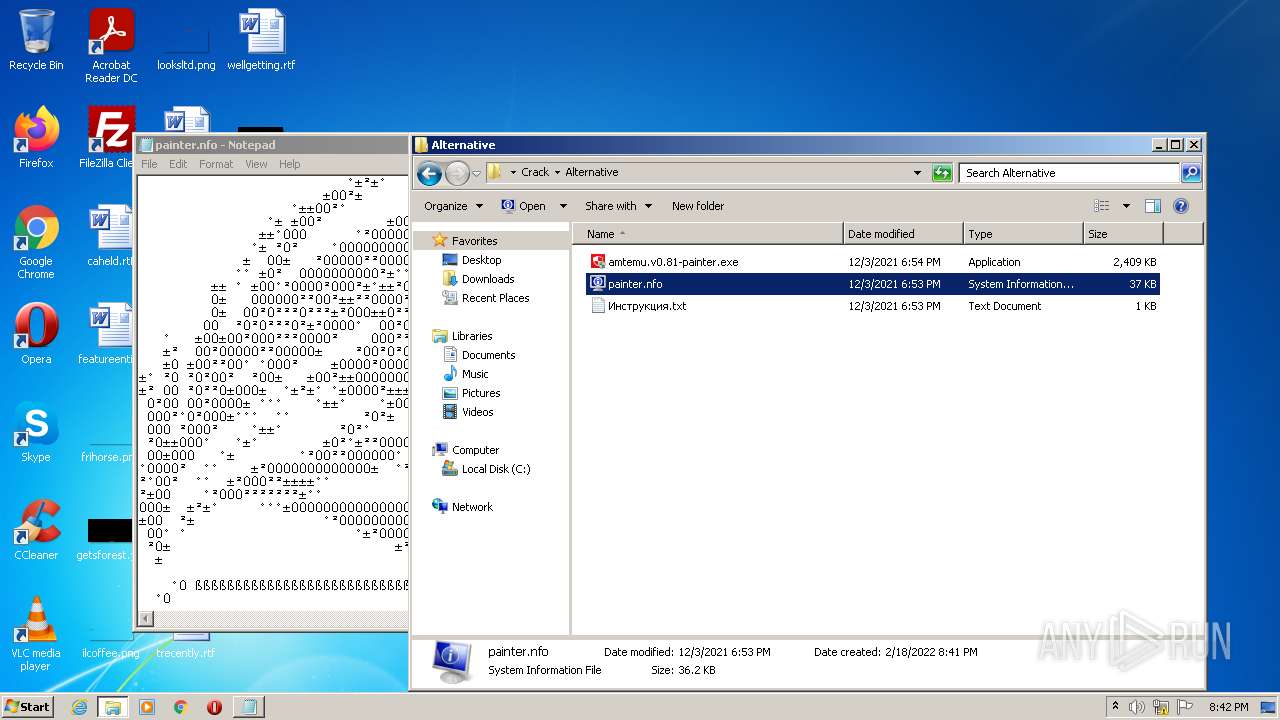Viewport: 1280px width, 720px height.
Task: Open Notepad Edit menu
Action: pos(178,164)
